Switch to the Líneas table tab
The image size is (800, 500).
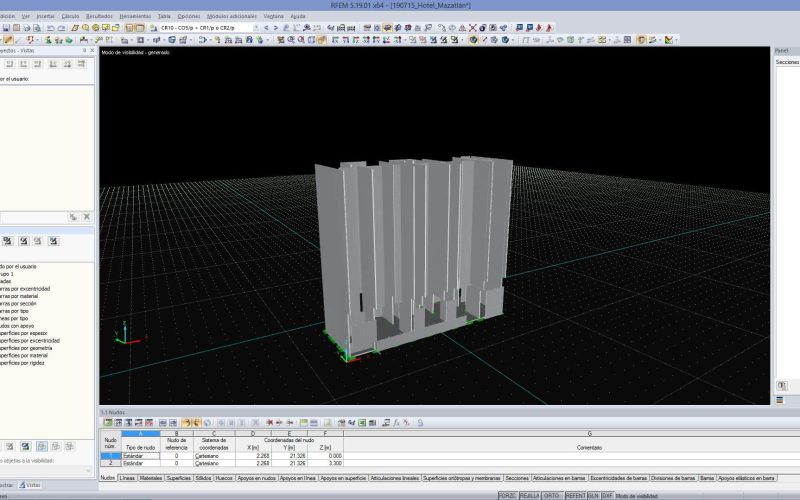(128, 478)
